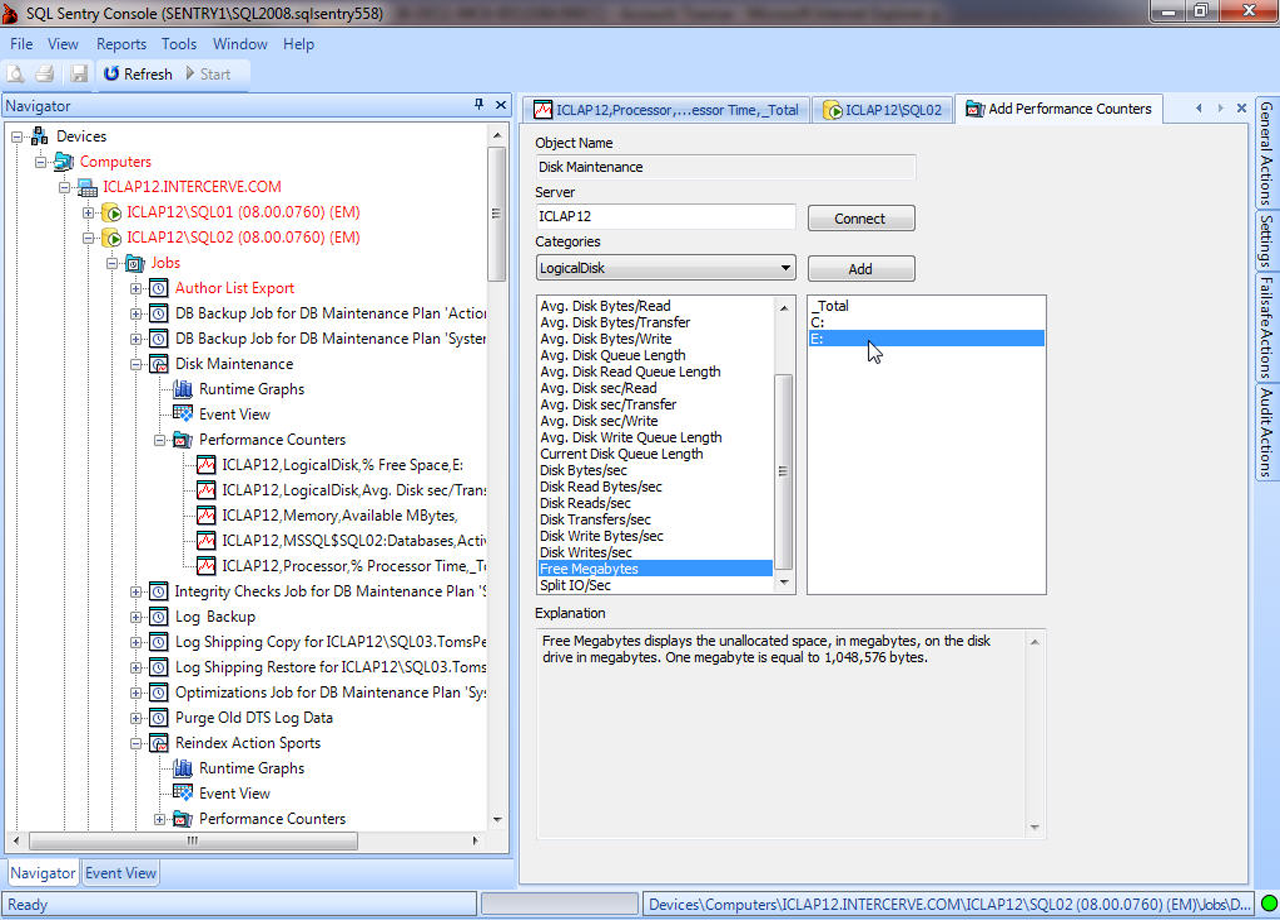This screenshot has width=1280, height=920.
Task: Click Event View icon under Disk Maintenance
Action: pos(182,414)
